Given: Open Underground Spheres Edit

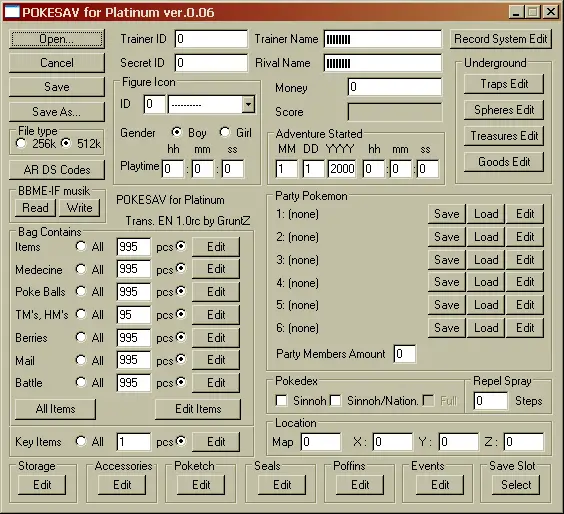Looking at the screenshot, I should click(x=504, y=110).
